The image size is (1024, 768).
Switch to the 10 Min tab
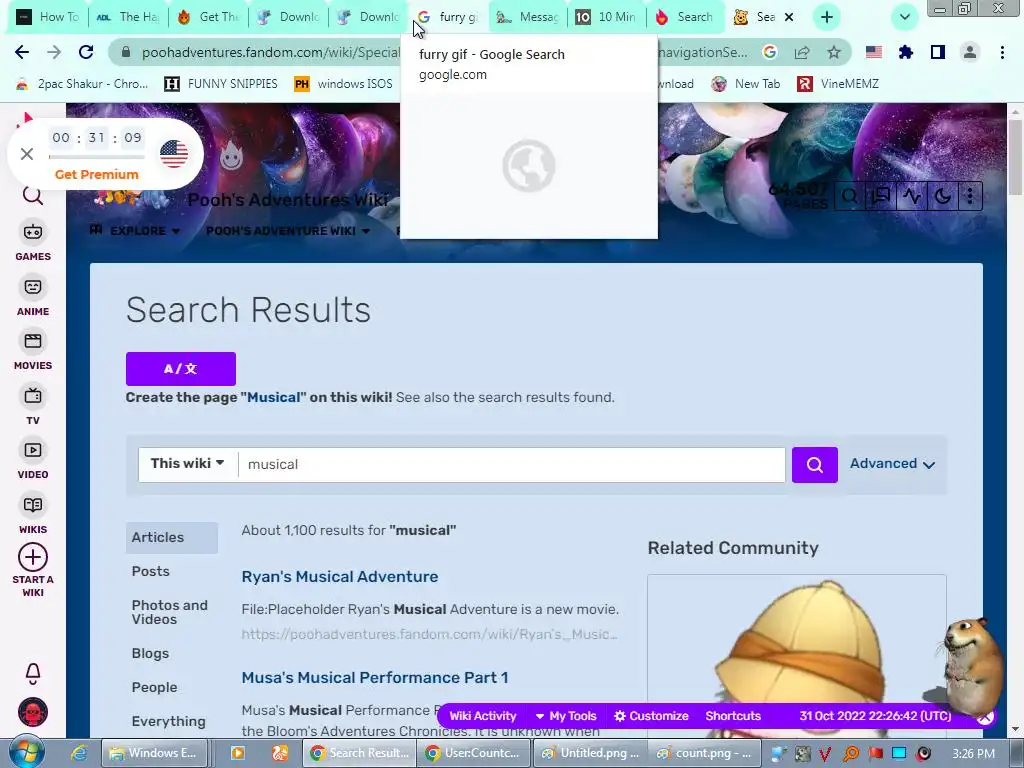point(606,17)
